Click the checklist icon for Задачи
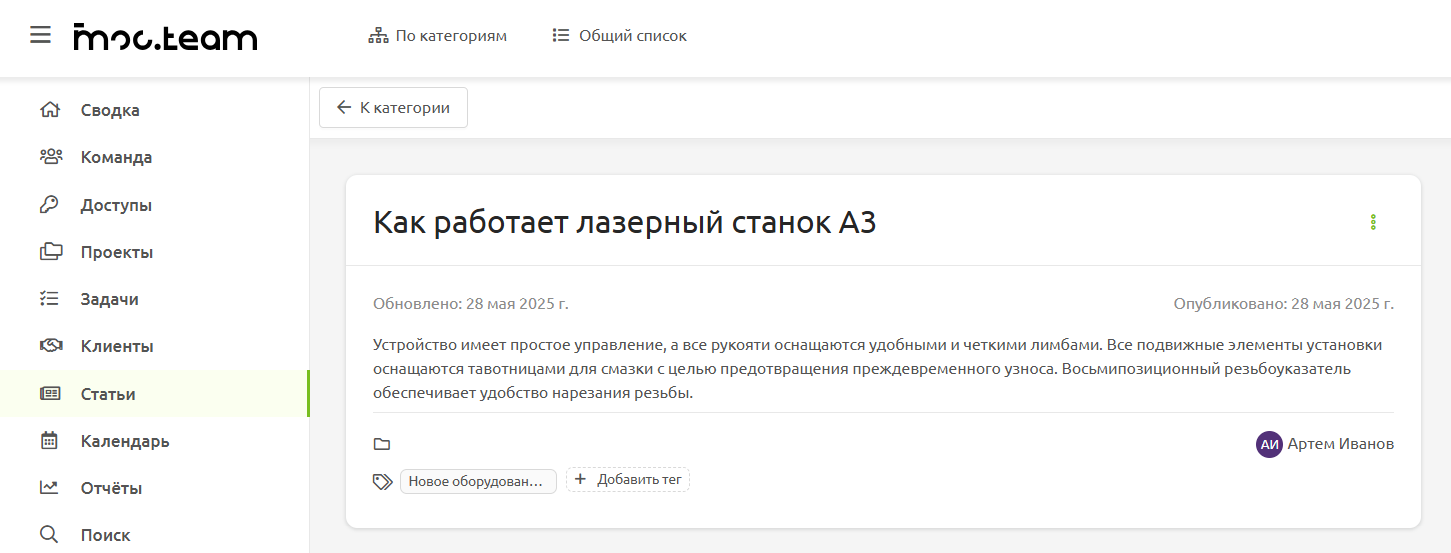Image resolution: width=1451 pixels, height=553 pixels. [x=50, y=299]
